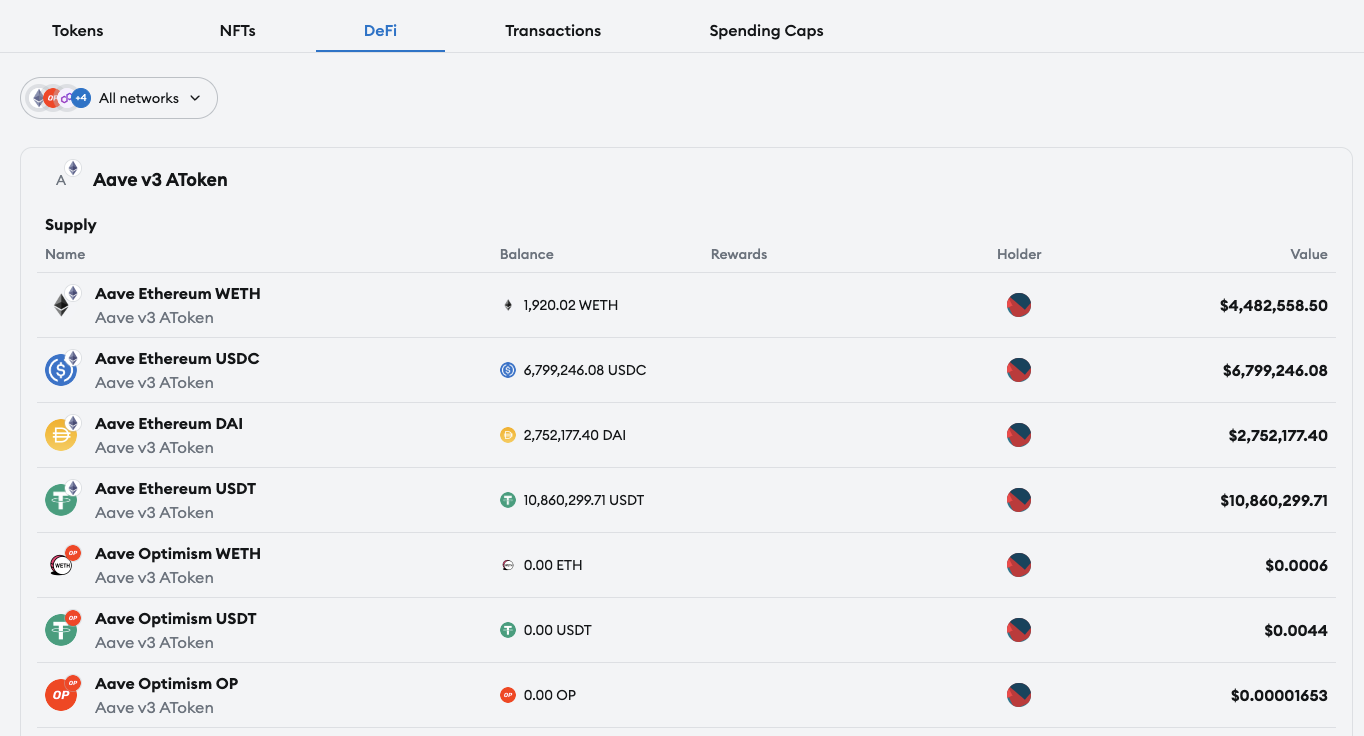Select the DeFi tab
Screen dimensions: 1364x736
tap(380, 30)
